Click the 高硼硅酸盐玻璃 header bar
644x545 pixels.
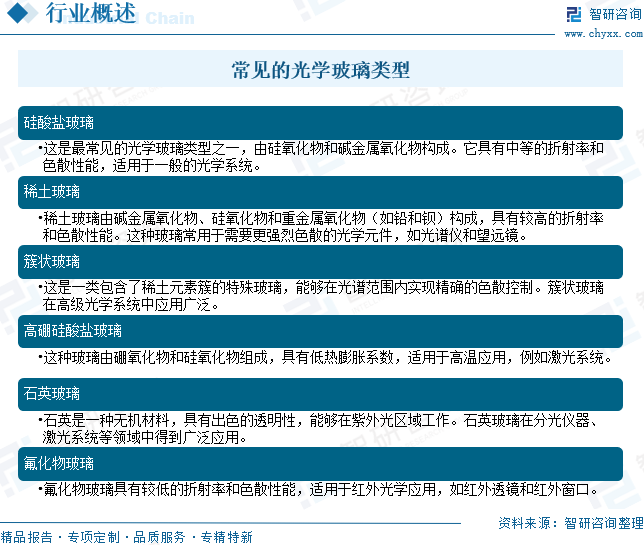(320, 331)
